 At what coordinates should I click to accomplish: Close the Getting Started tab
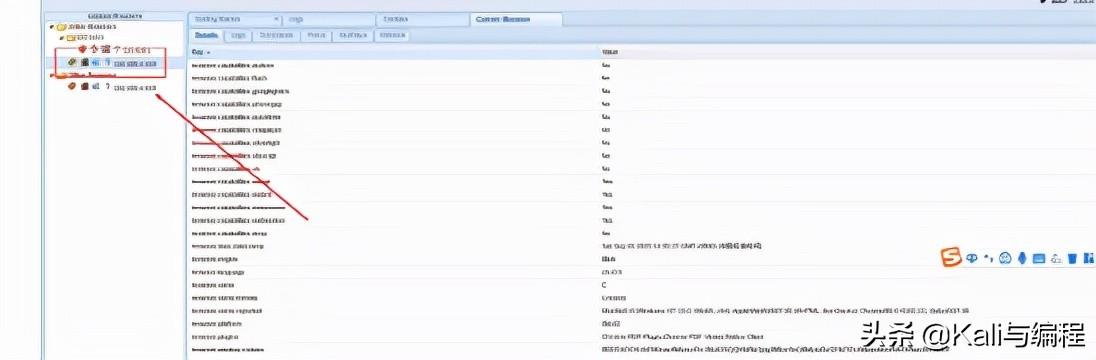pyautogui.click(x=275, y=20)
